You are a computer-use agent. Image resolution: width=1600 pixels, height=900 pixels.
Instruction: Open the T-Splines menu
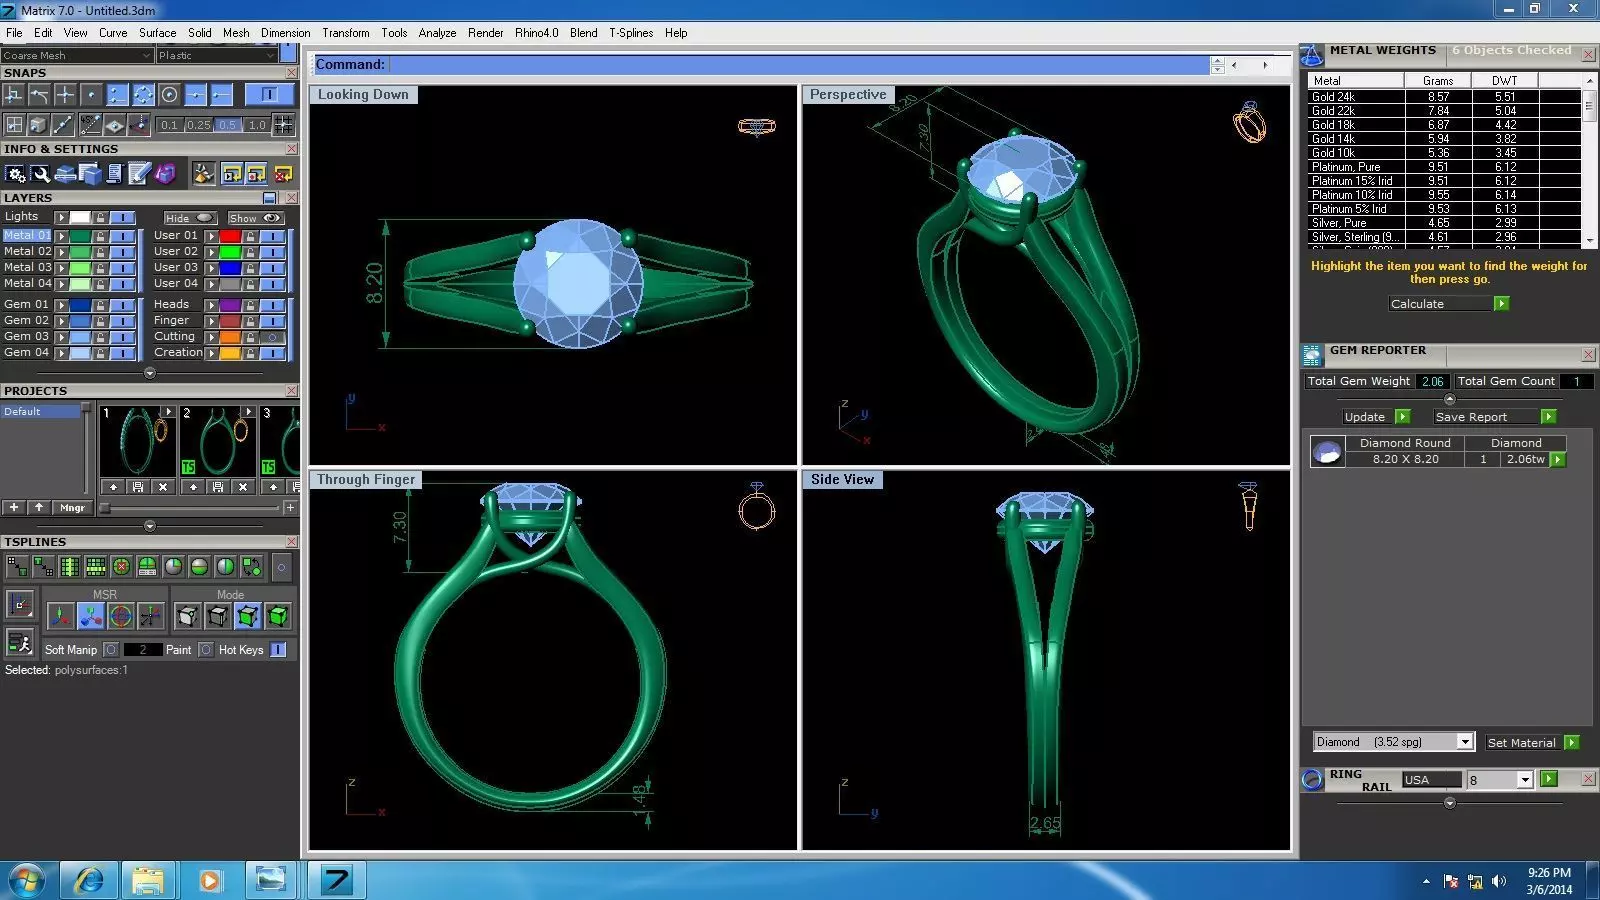pyautogui.click(x=631, y=33)
